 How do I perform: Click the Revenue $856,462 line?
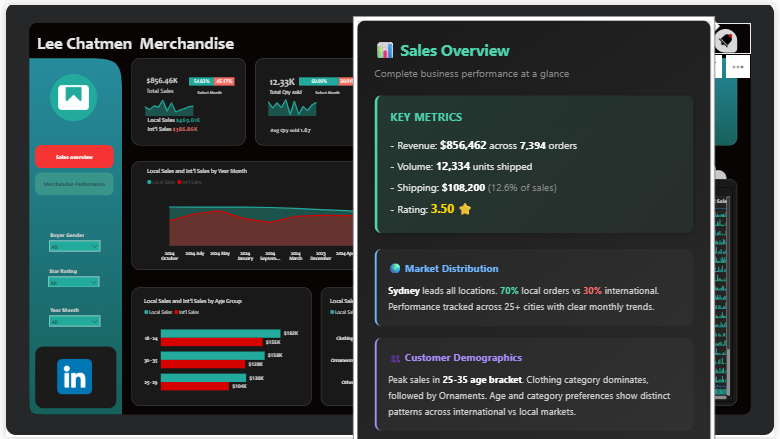[x=484, y=146]
